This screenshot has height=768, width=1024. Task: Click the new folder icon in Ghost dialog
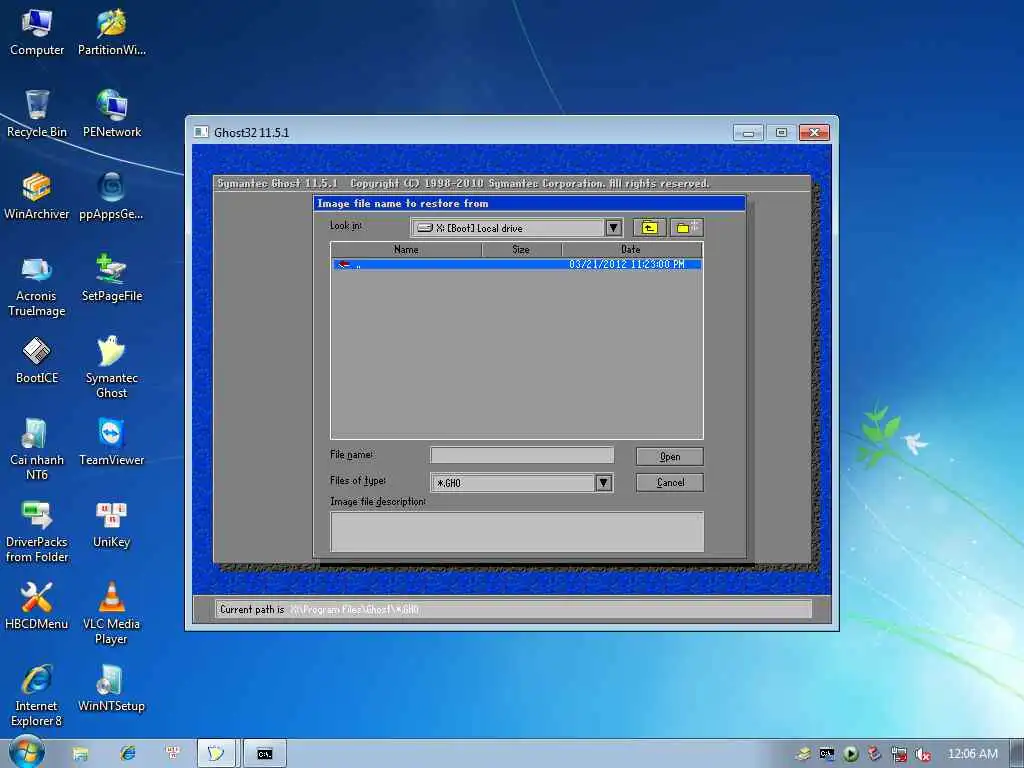686,227
